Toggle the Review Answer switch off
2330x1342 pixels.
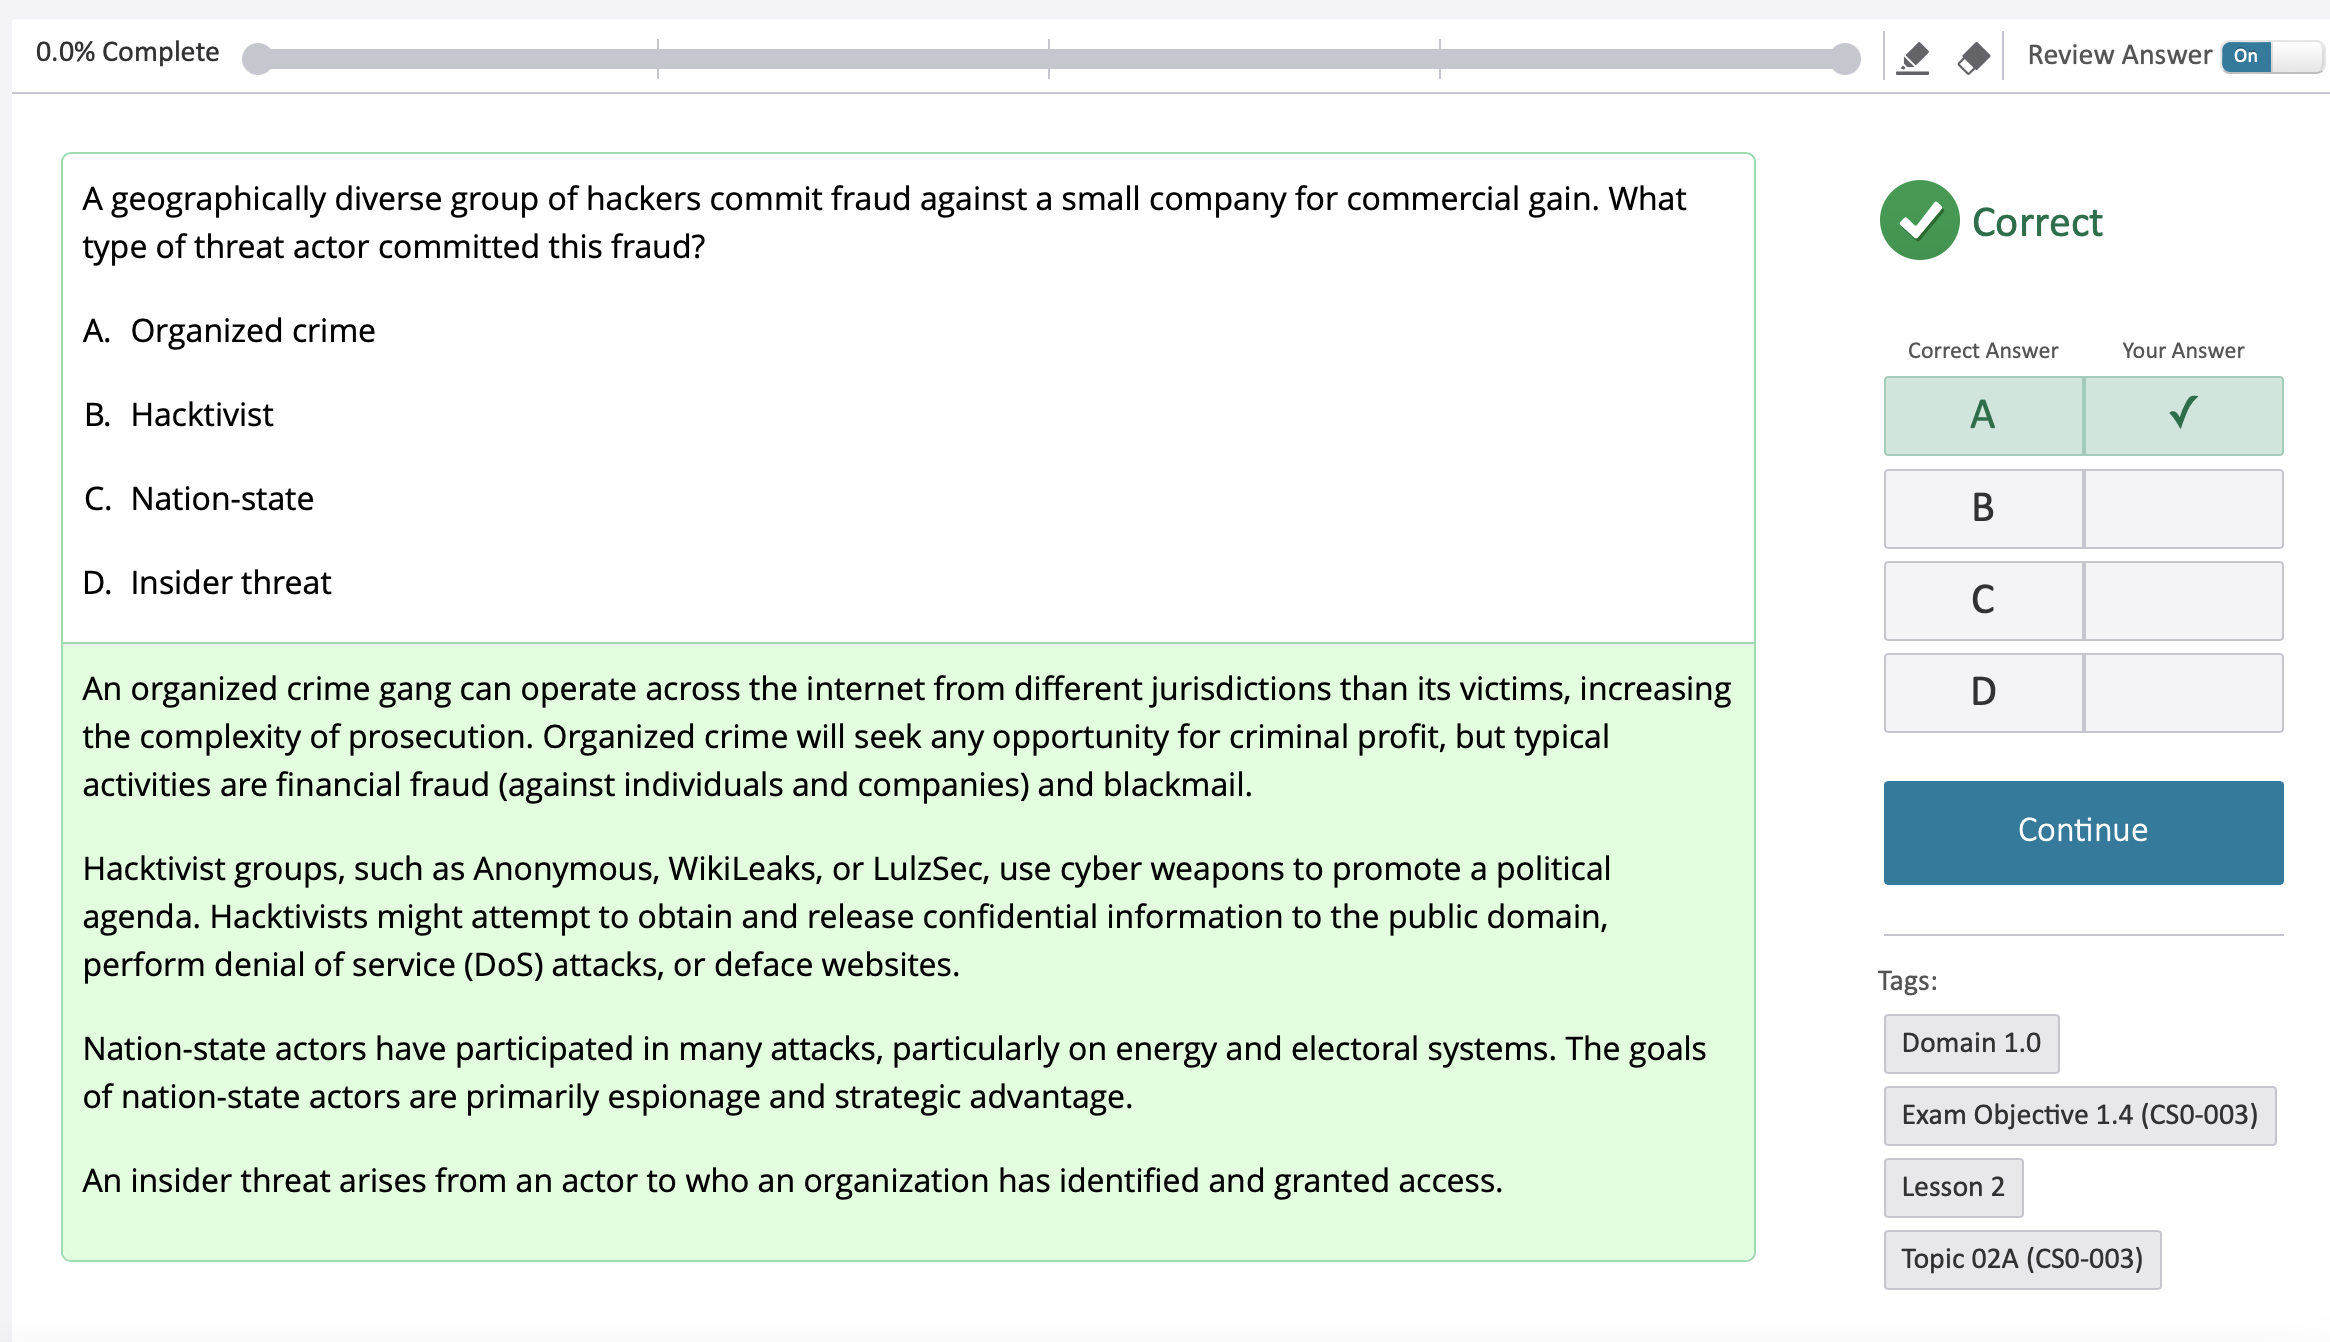click(2269, 56)
